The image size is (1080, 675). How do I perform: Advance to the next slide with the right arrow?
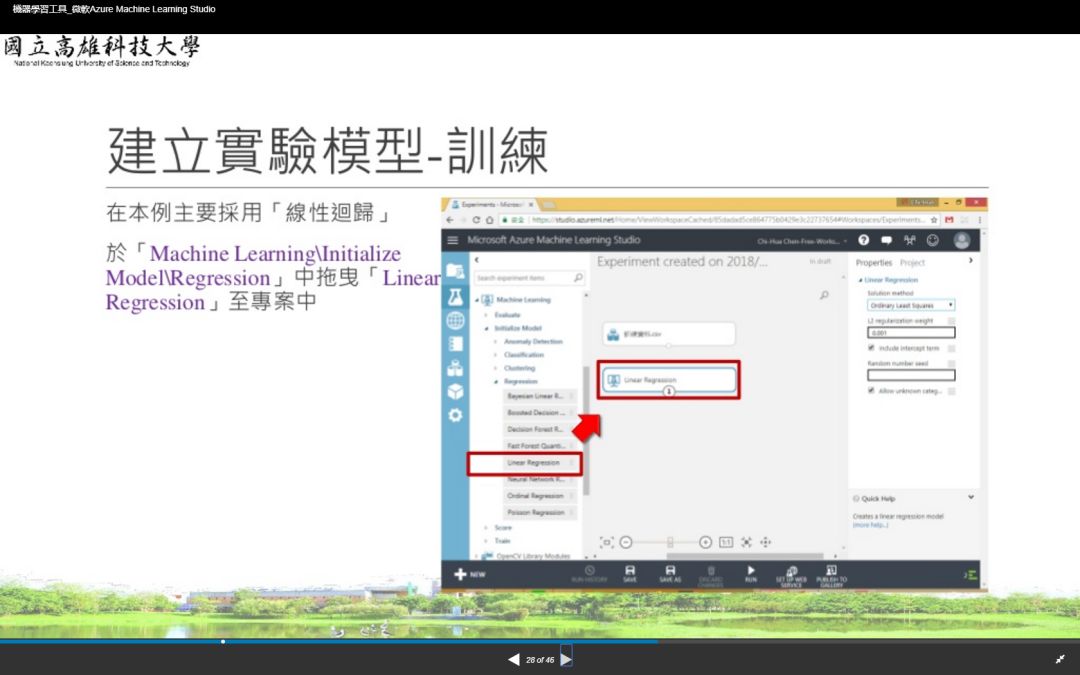566,659
